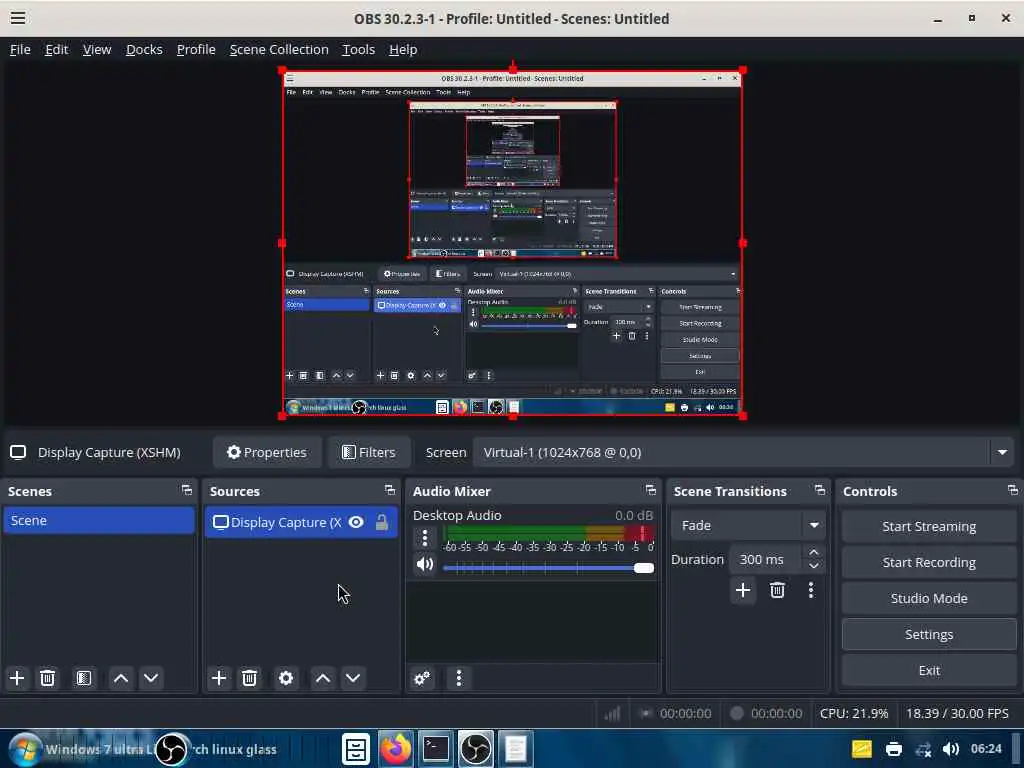Click the Start Streaming button
1024x768 pixels.
(929, 526)
